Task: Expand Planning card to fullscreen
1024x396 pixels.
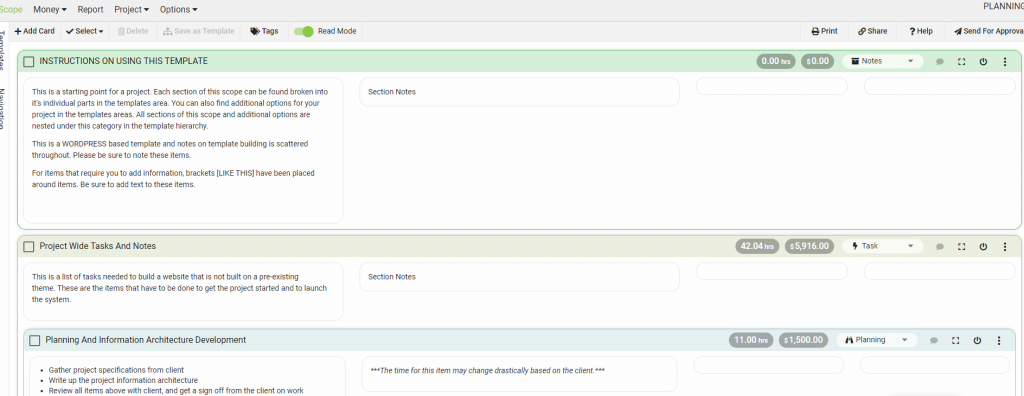Action: click(x=955, y=340)
